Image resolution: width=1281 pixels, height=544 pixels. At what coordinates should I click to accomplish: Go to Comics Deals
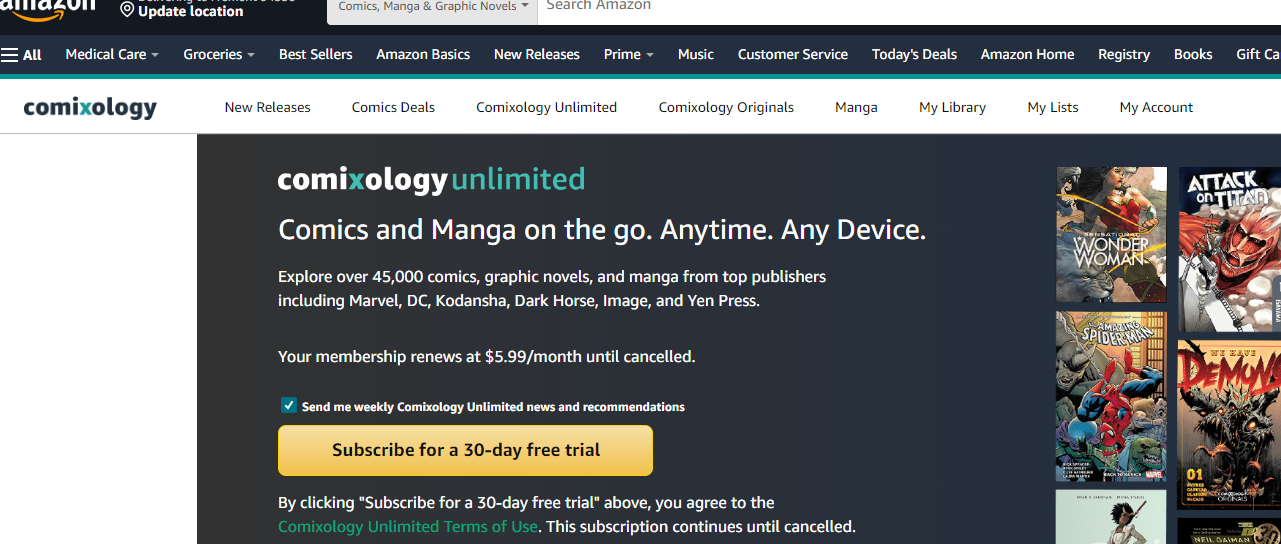click(393, 107)
